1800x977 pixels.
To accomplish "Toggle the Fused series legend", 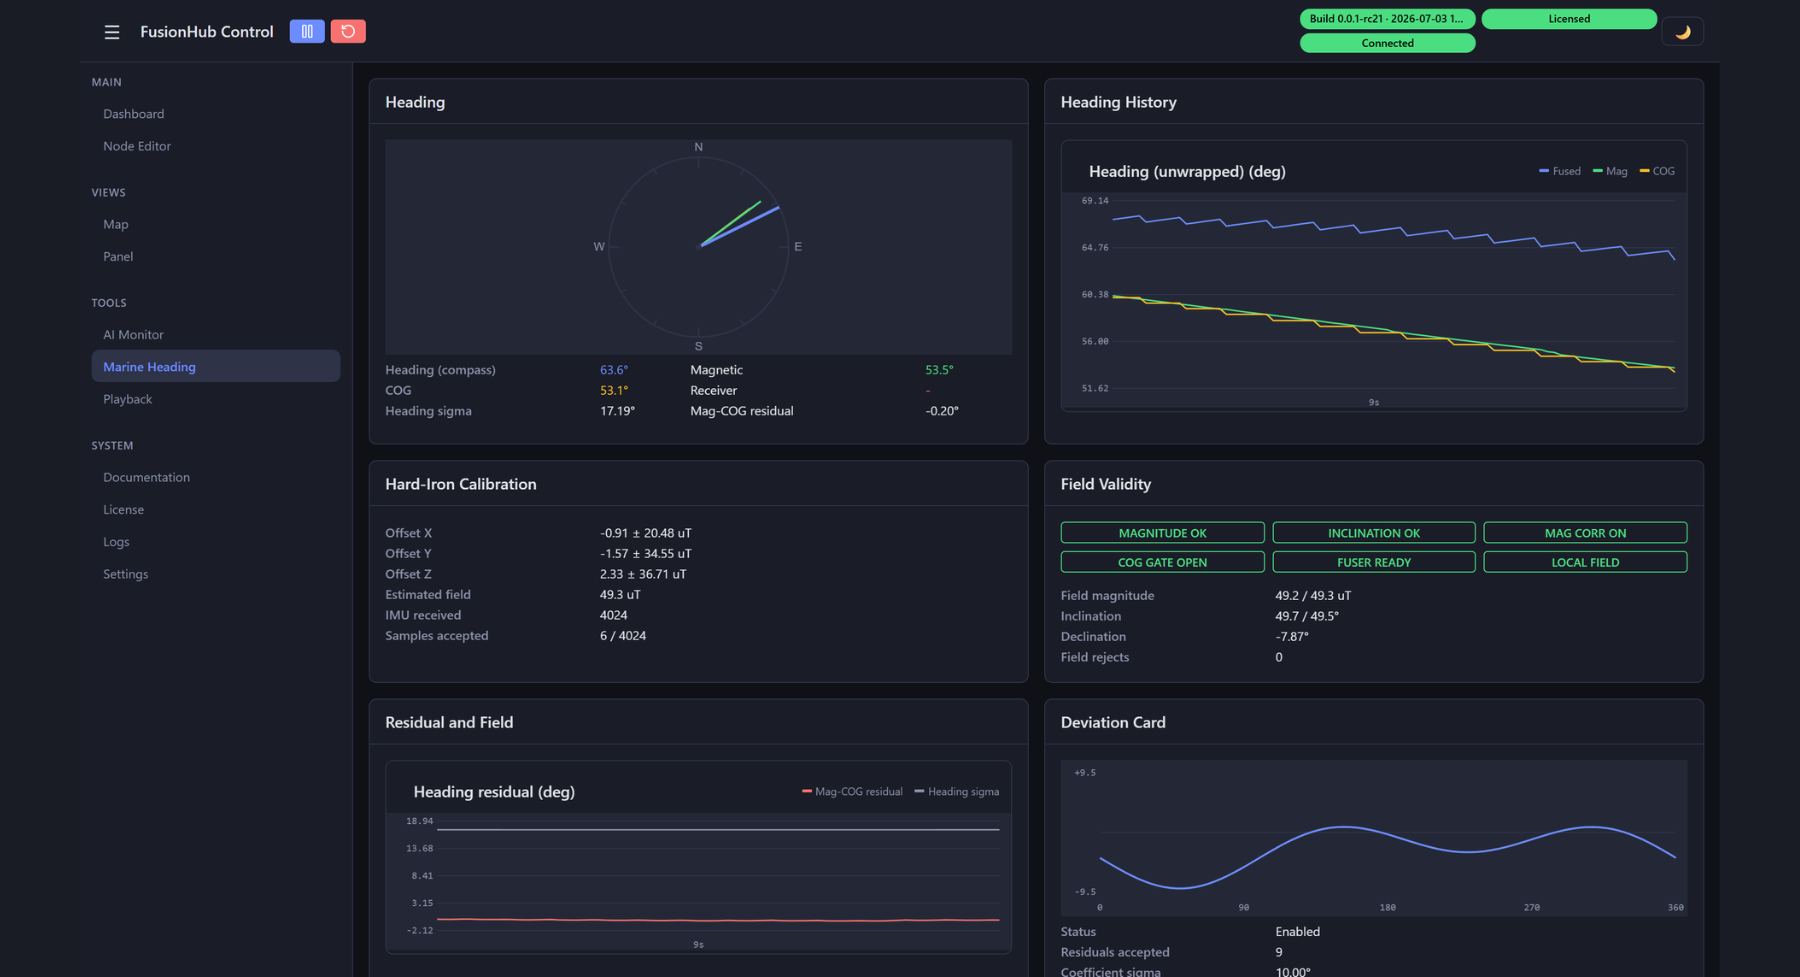I will 1560,171.
